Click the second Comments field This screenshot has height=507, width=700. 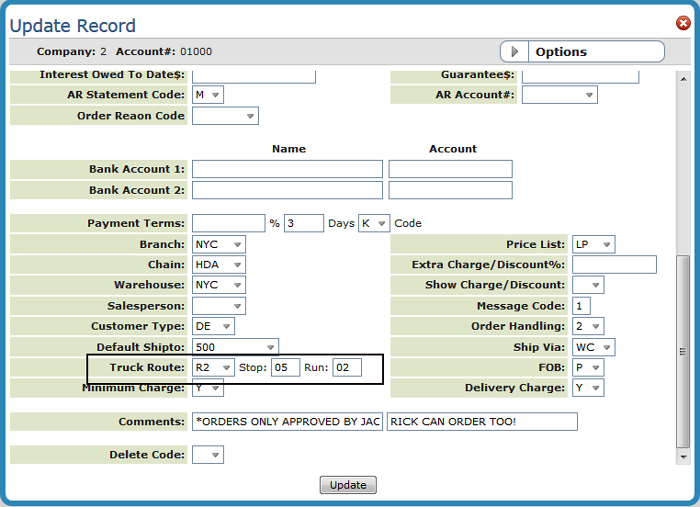coord(482,422)
